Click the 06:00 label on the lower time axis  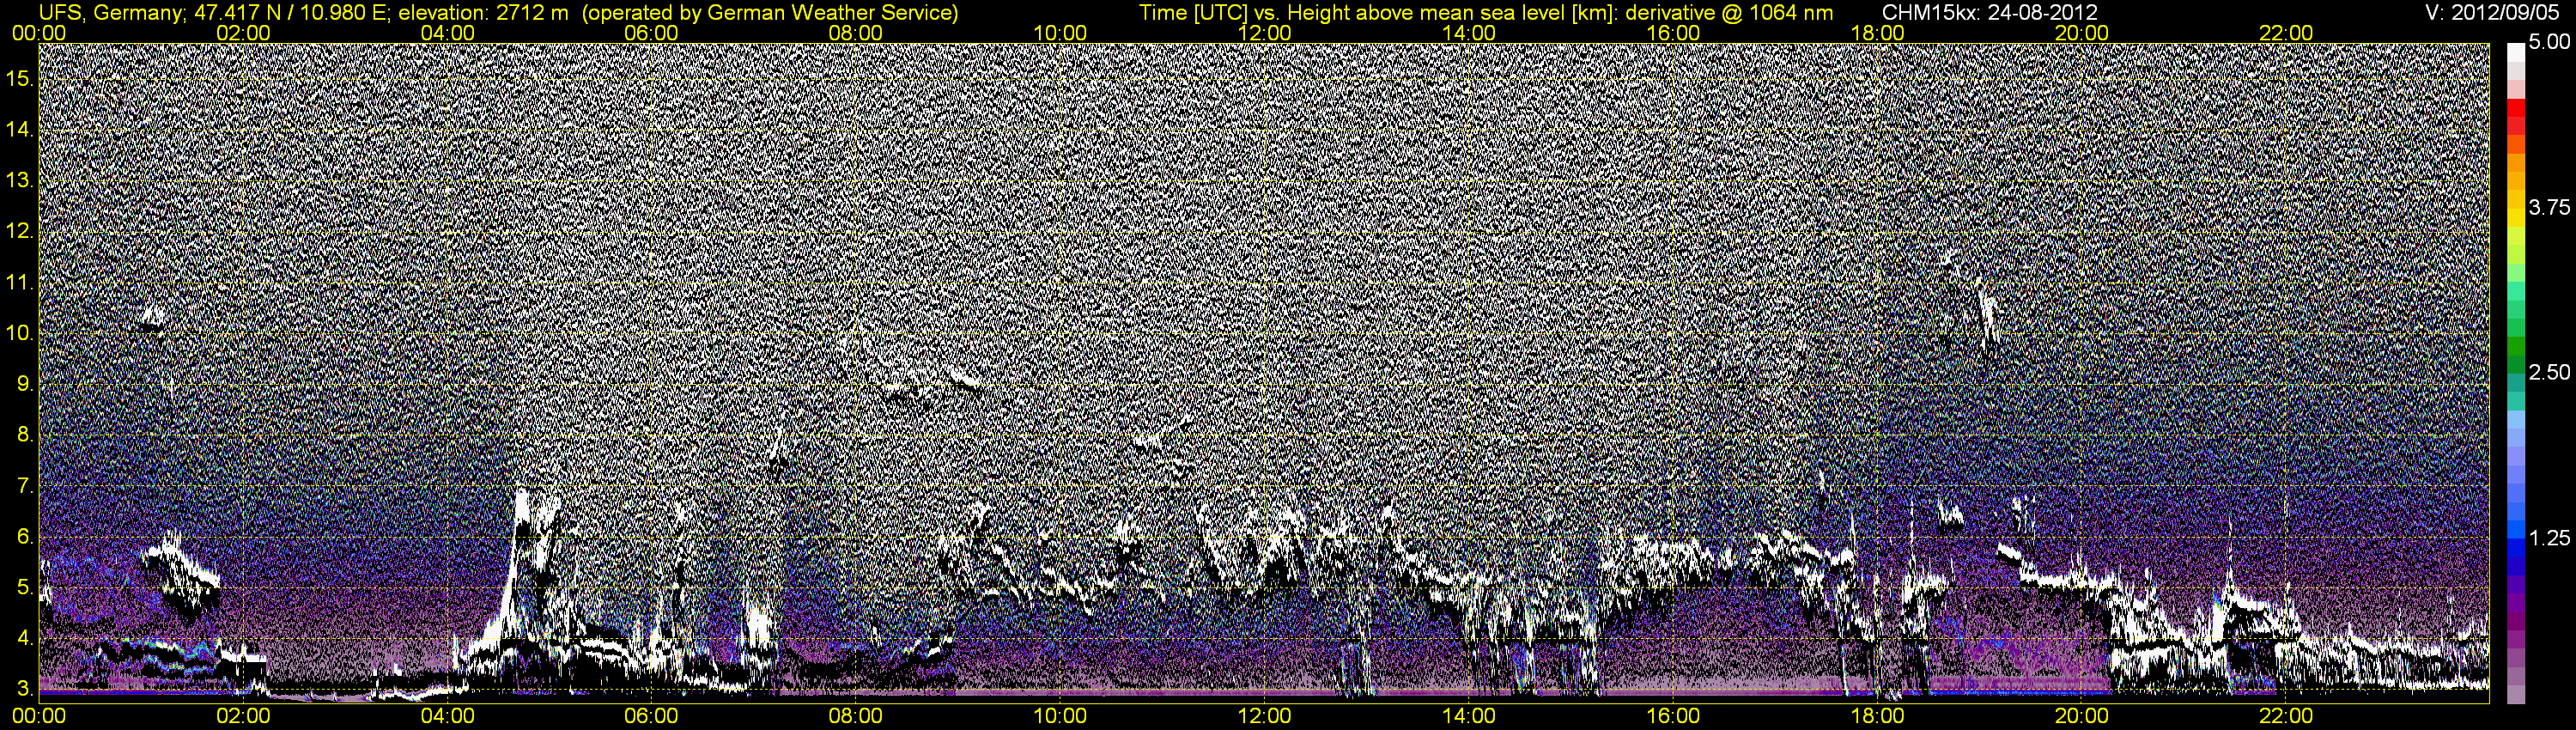[x=651, y=716]
